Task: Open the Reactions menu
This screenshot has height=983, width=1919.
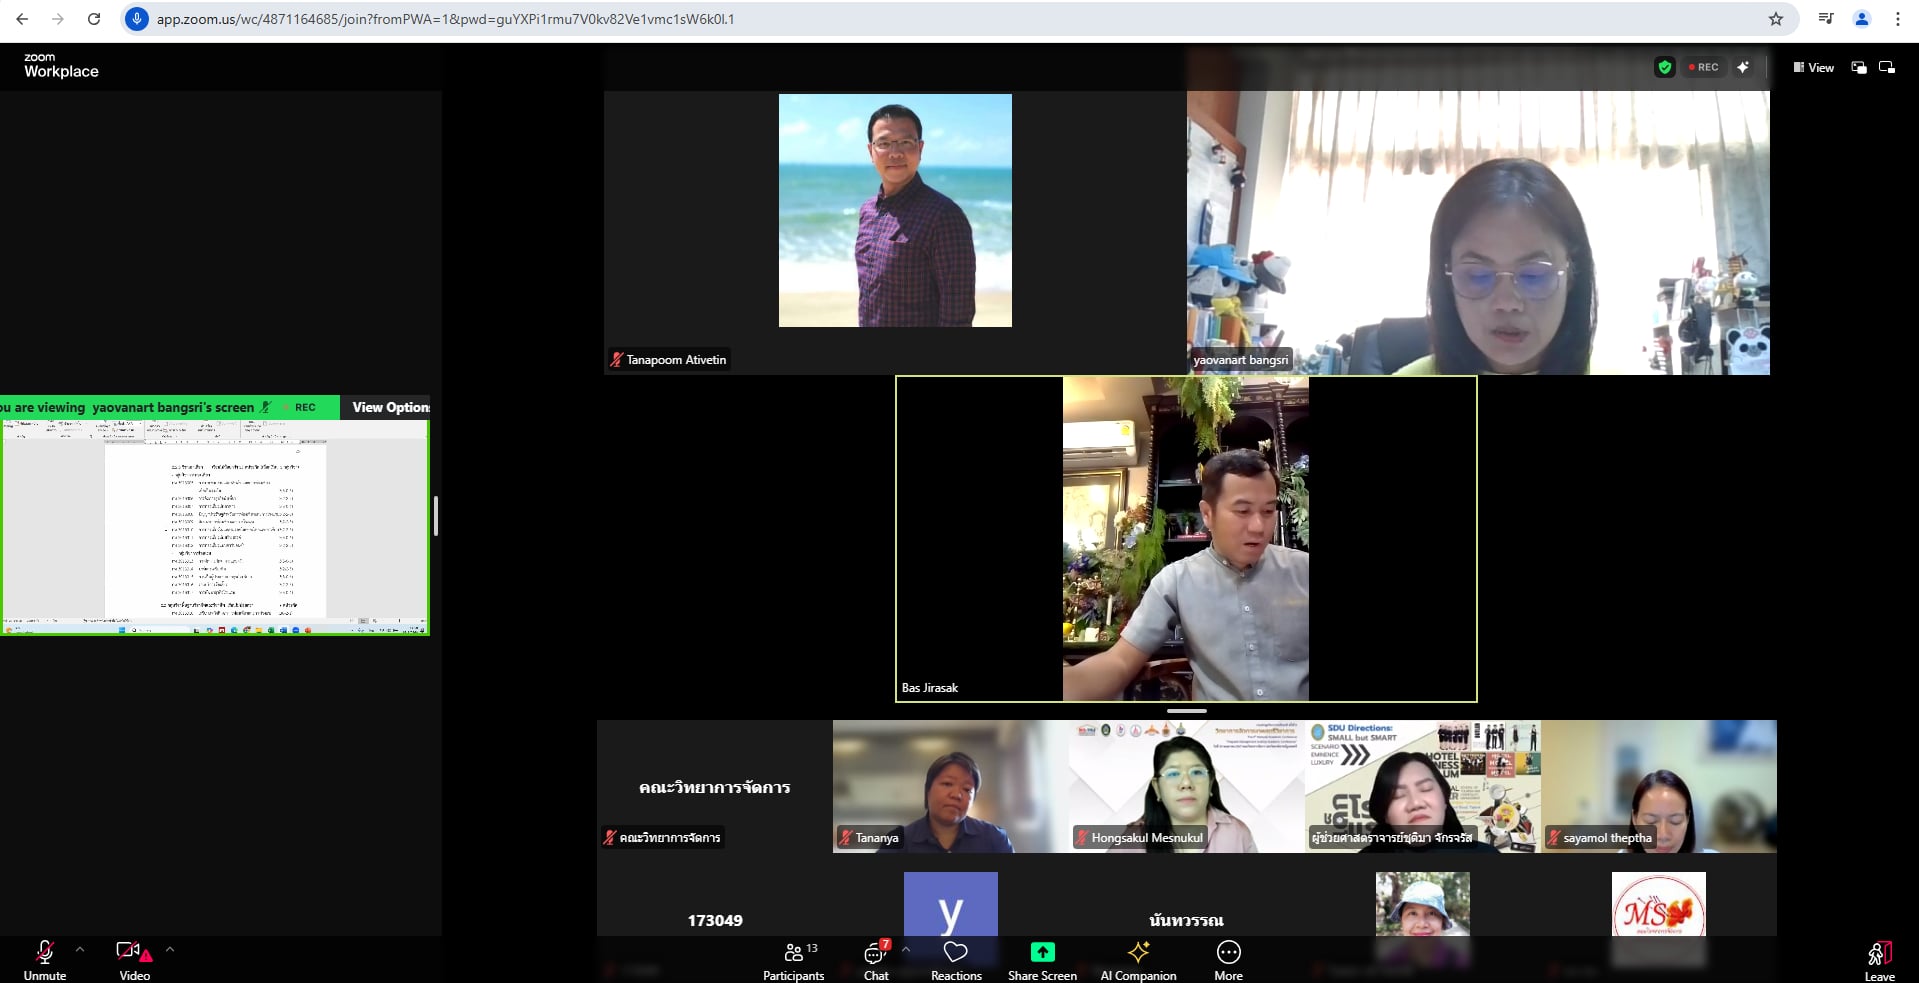Action: click(x=956, y=960)
